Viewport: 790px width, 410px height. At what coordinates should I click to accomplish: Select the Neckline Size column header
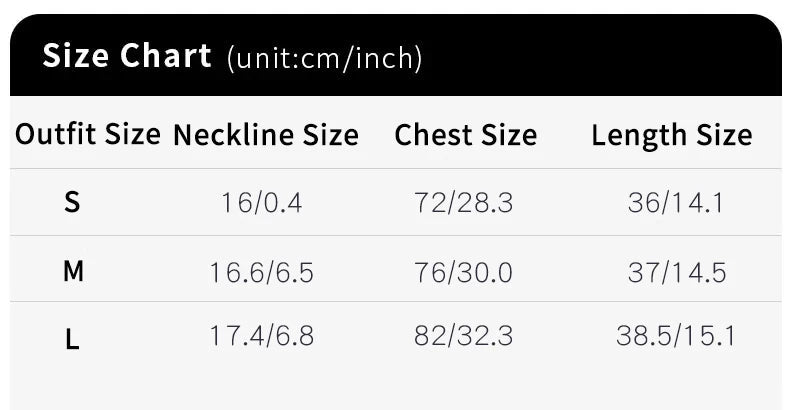click(266, 135)
